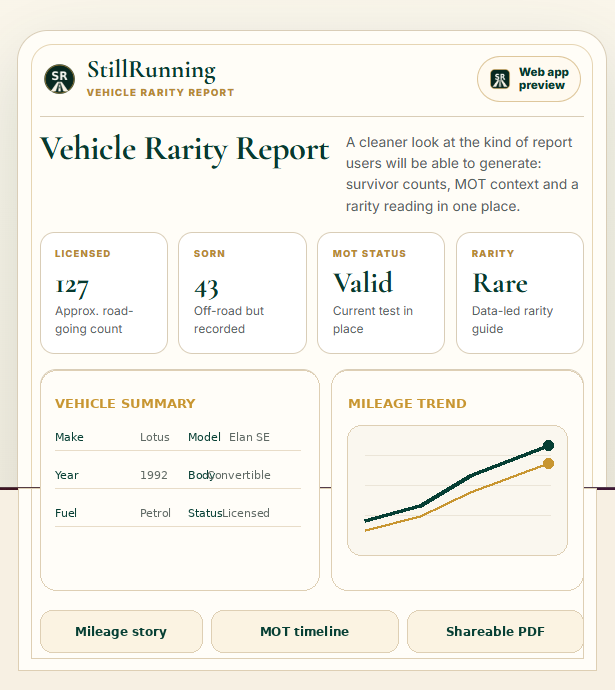Click the Make label
Viewport: 615px width, 690px height.
tap(70, 437)
